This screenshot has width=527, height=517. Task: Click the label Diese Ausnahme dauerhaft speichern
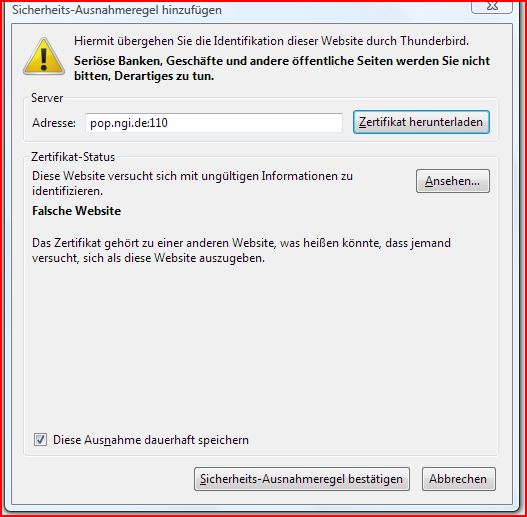151,440
